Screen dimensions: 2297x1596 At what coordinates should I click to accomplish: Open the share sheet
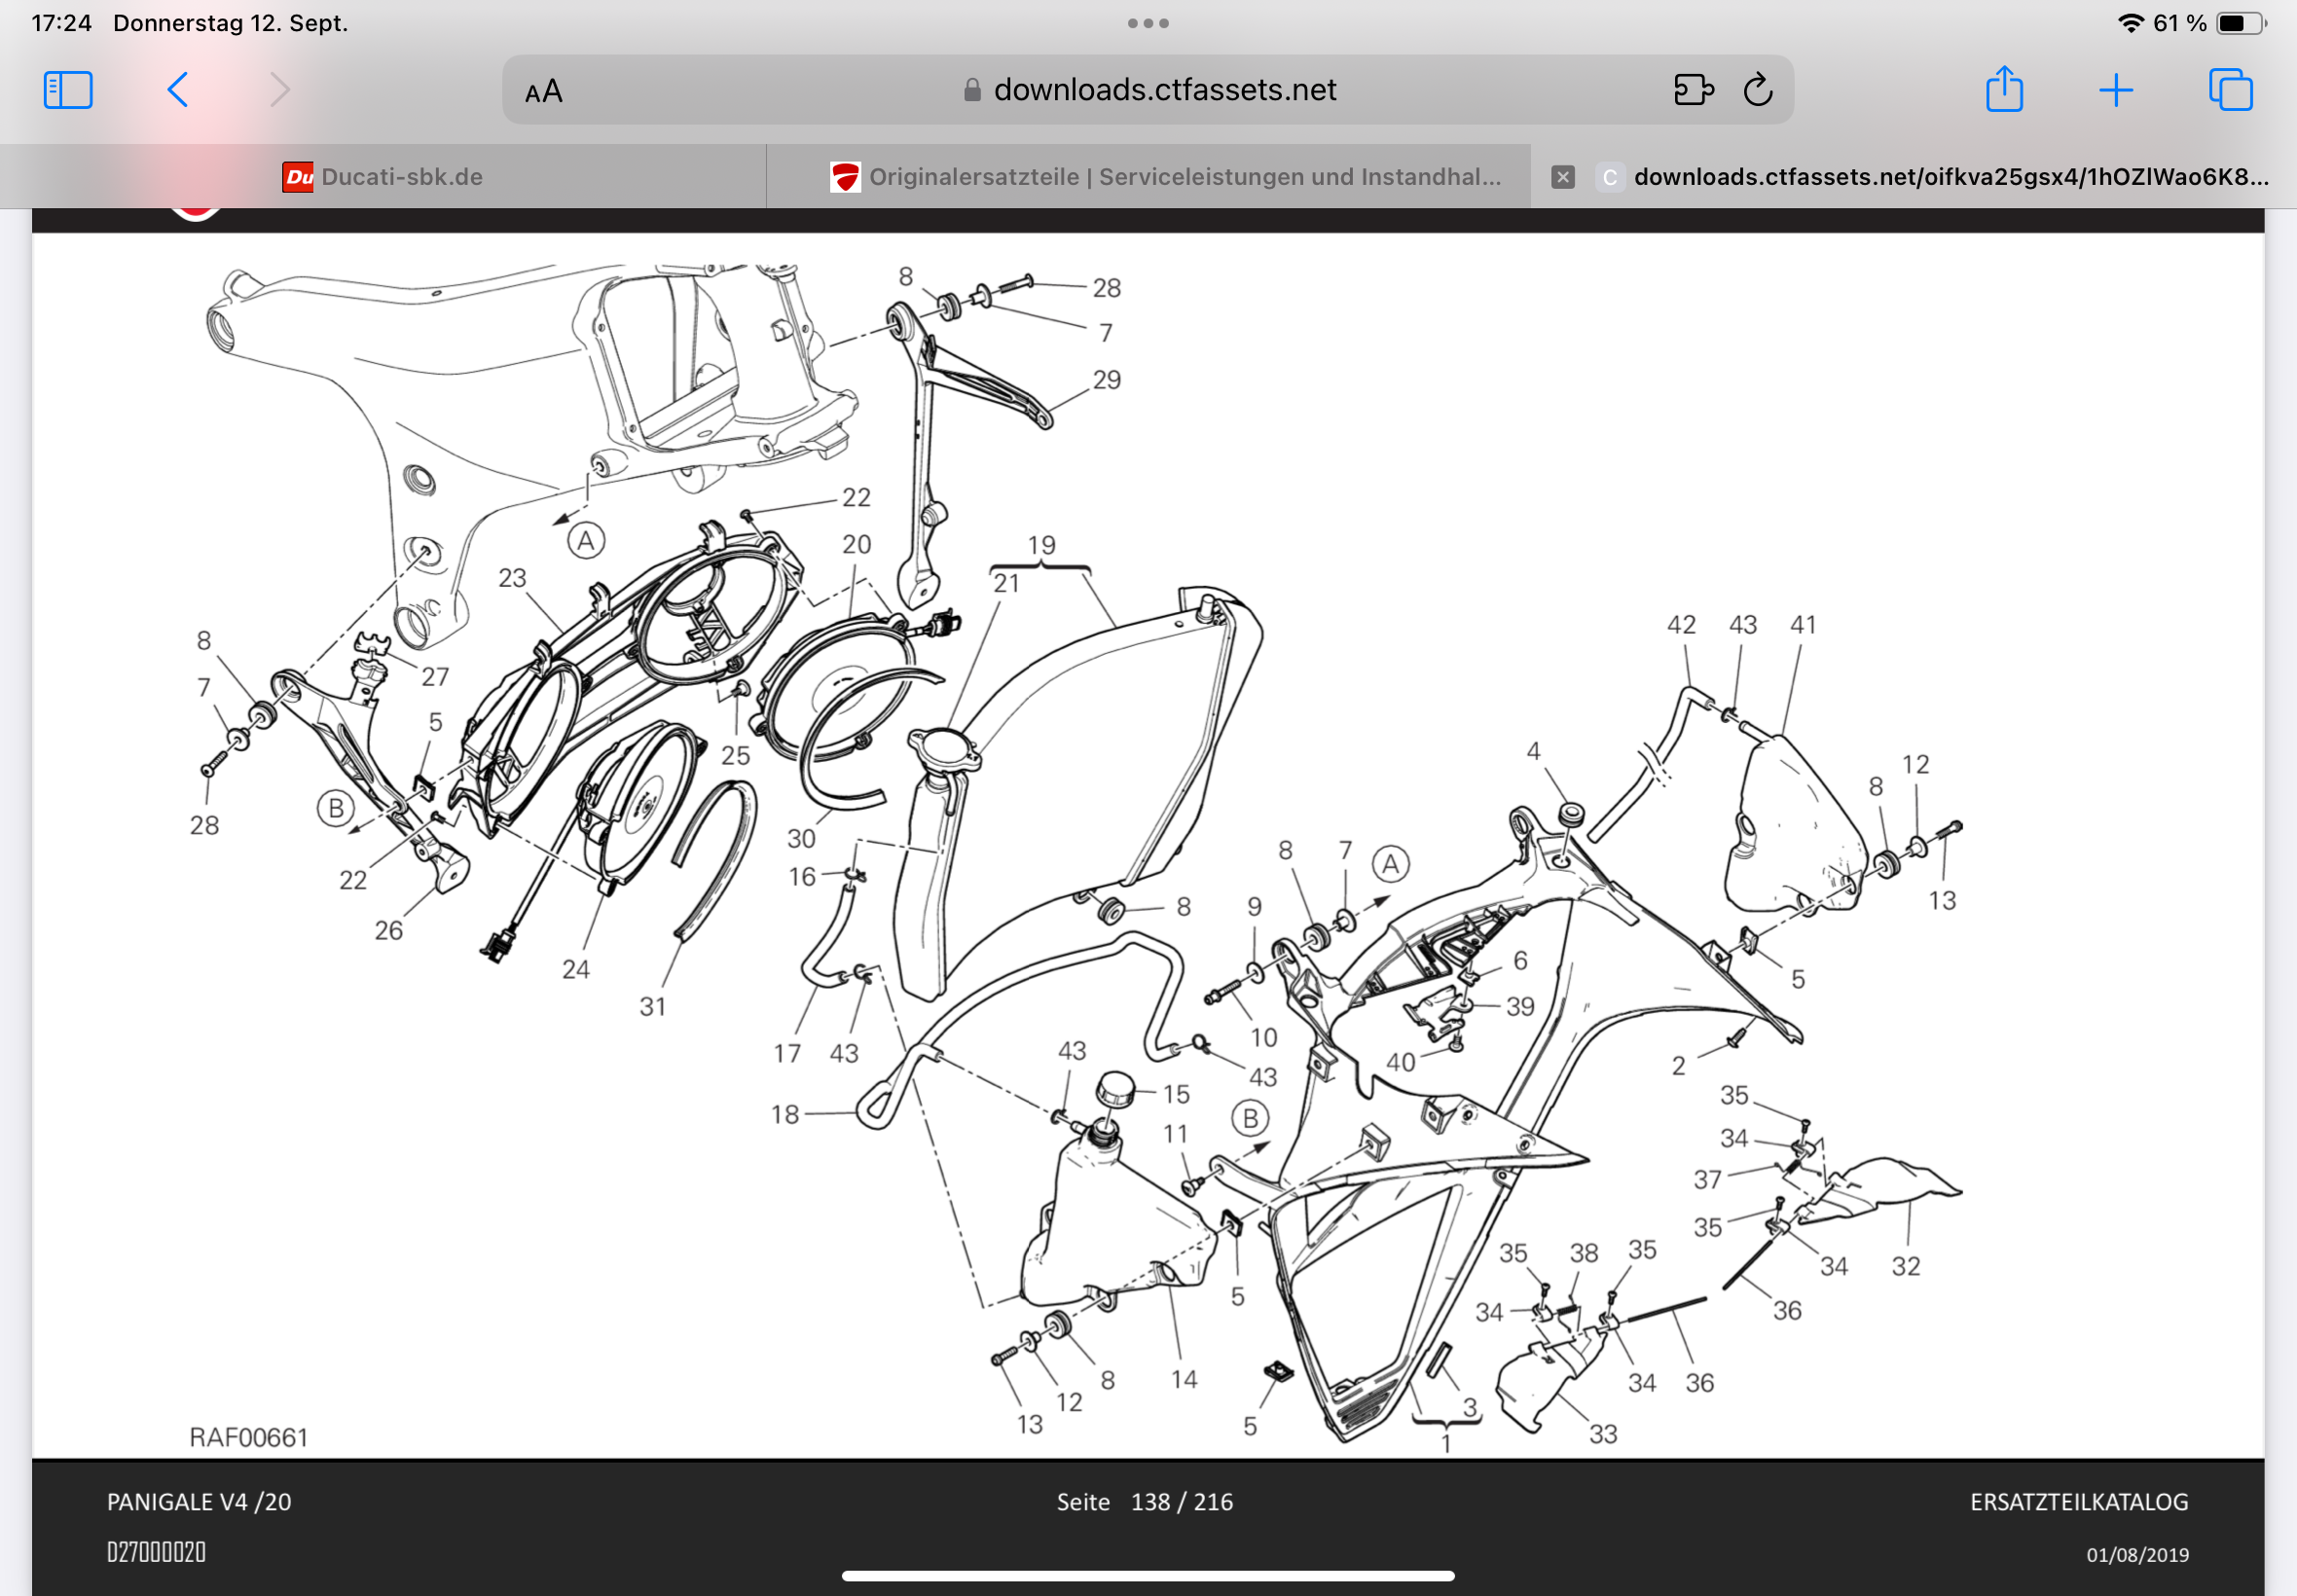tap(2004, 89)
